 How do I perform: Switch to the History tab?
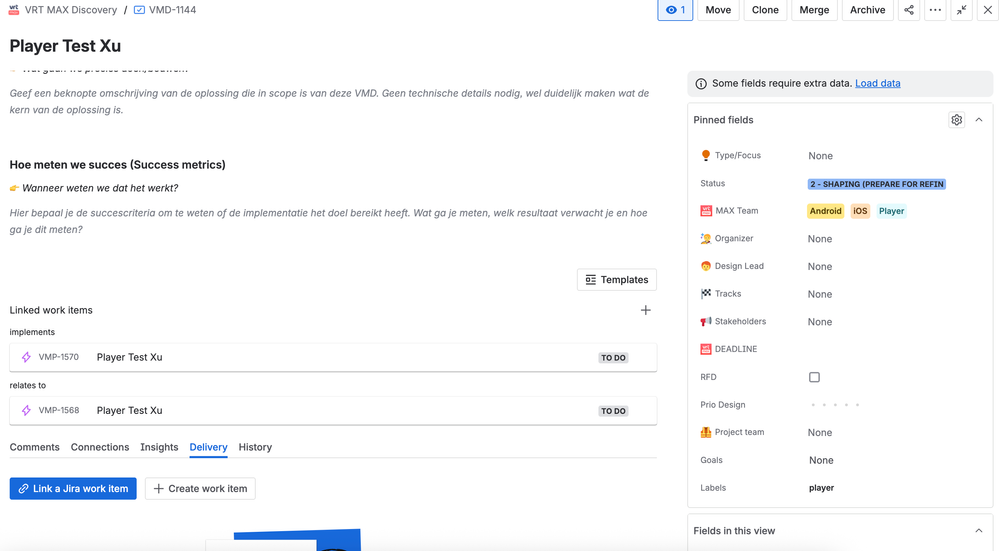point(255,447)
